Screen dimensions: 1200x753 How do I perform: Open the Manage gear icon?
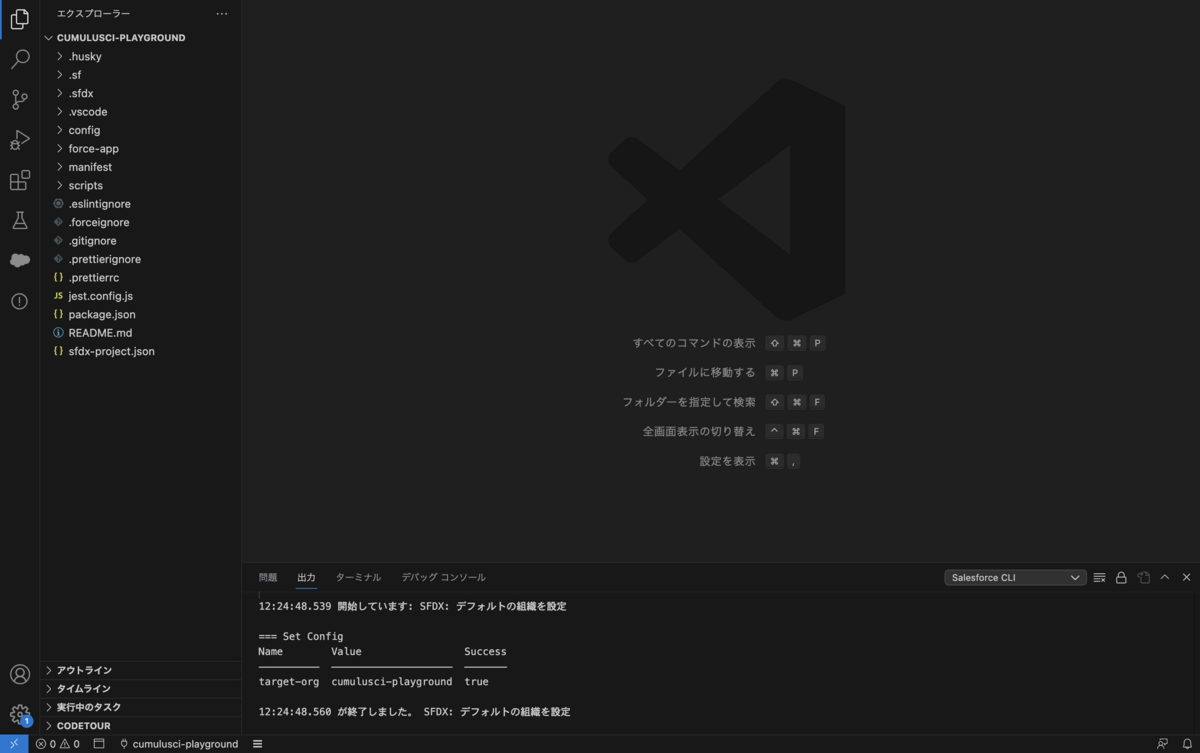[x=19, y=714]
